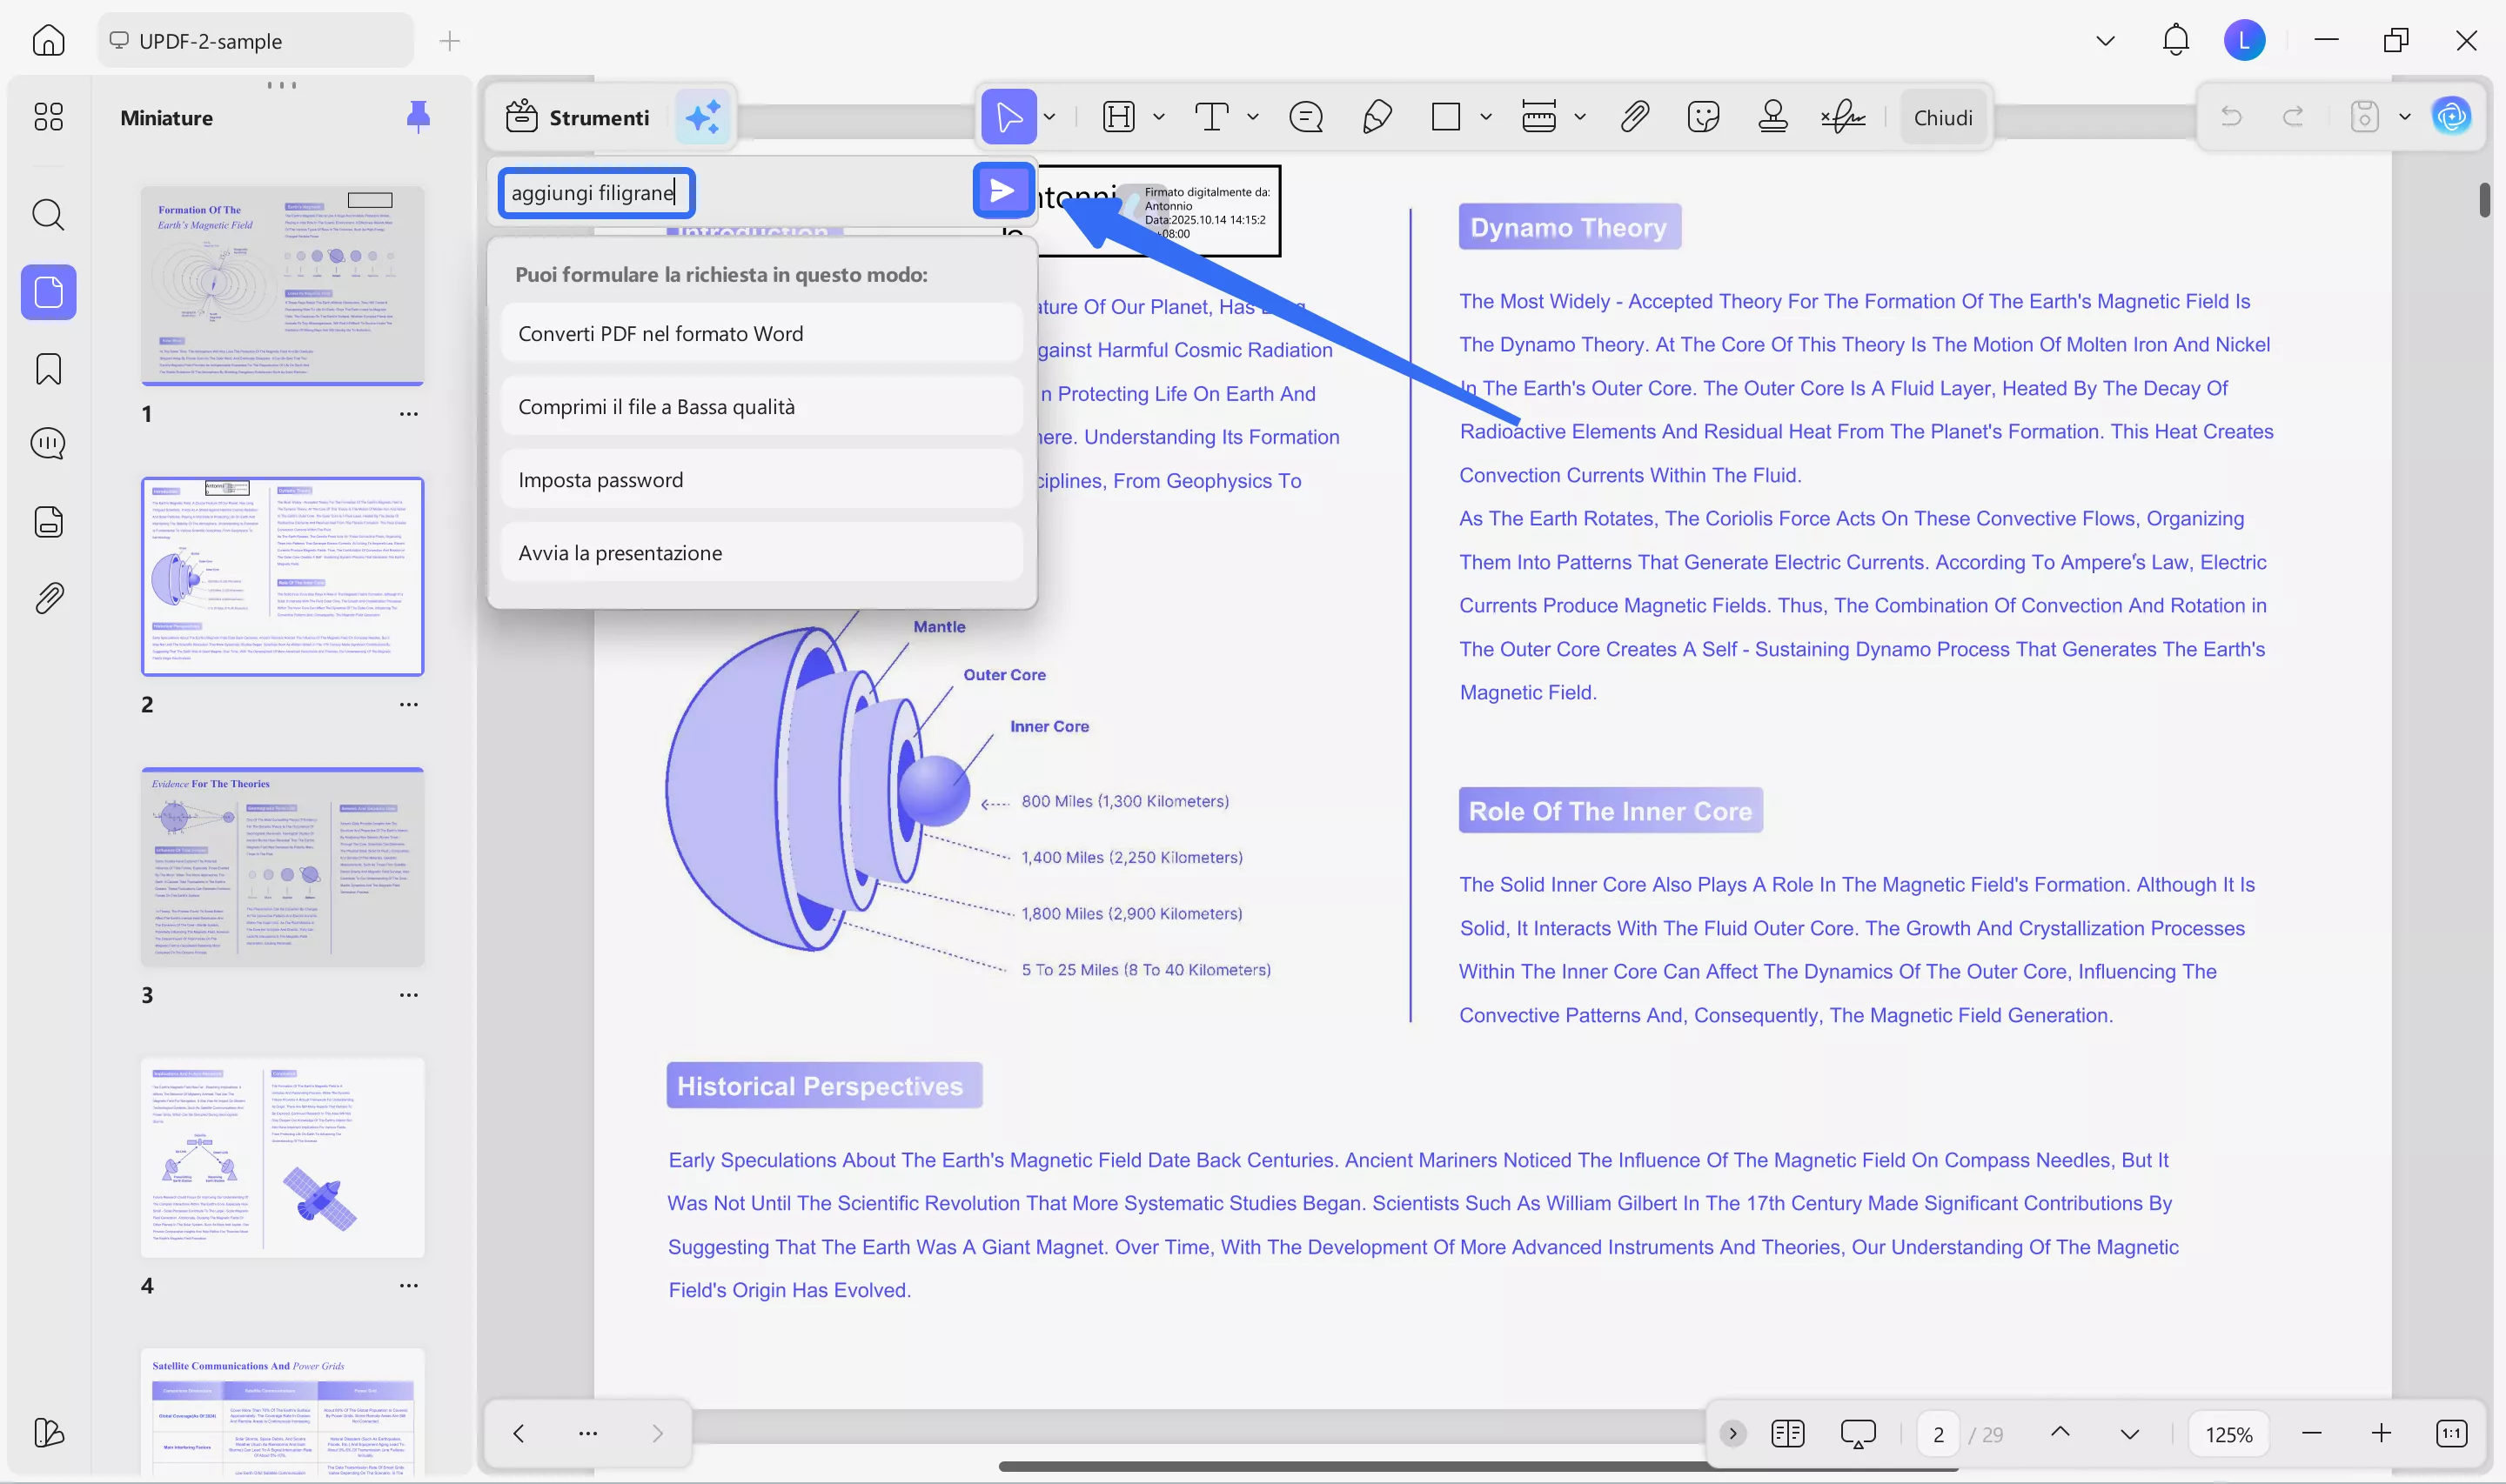2506x1484 pixels.
Task: Click the attachment paperclip tool in toolbar
Action: (1634, 117)
